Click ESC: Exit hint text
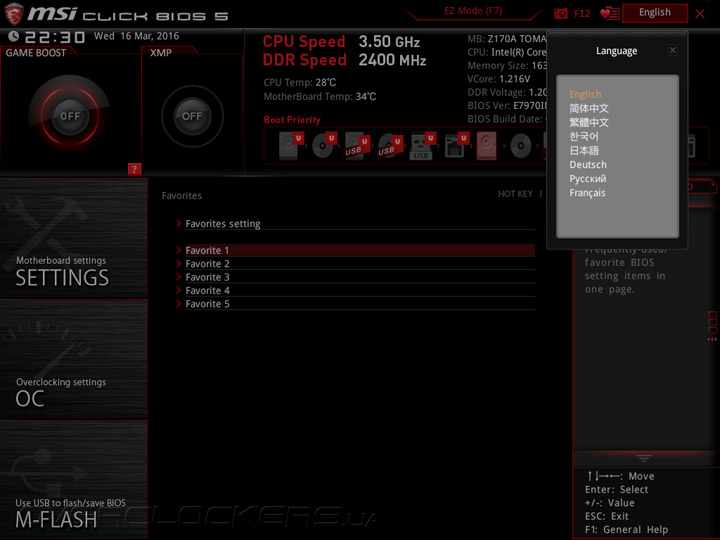The height and width of the screenshot is (540, 720). click(607, 516)
